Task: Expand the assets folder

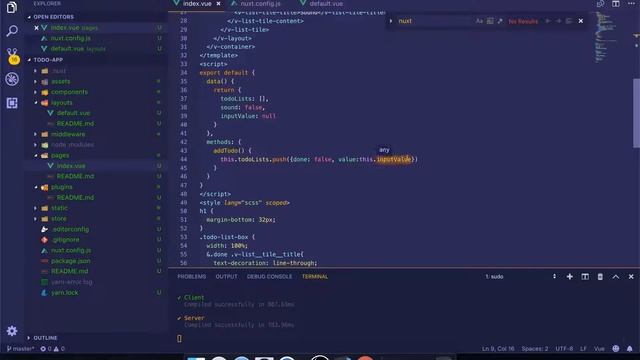Action: (x=60, y=82)
